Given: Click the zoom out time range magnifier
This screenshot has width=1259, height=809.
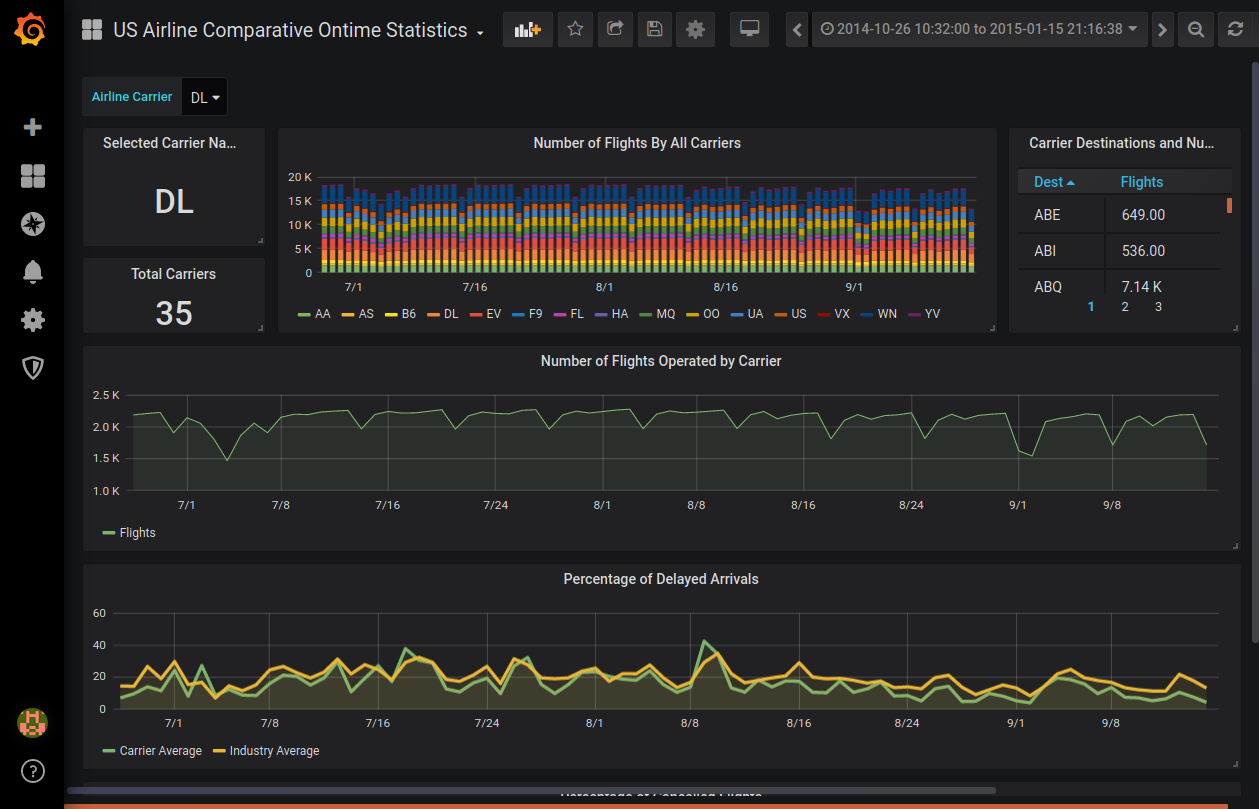Looking at the screenshot, I should [x=1196, y=29].
